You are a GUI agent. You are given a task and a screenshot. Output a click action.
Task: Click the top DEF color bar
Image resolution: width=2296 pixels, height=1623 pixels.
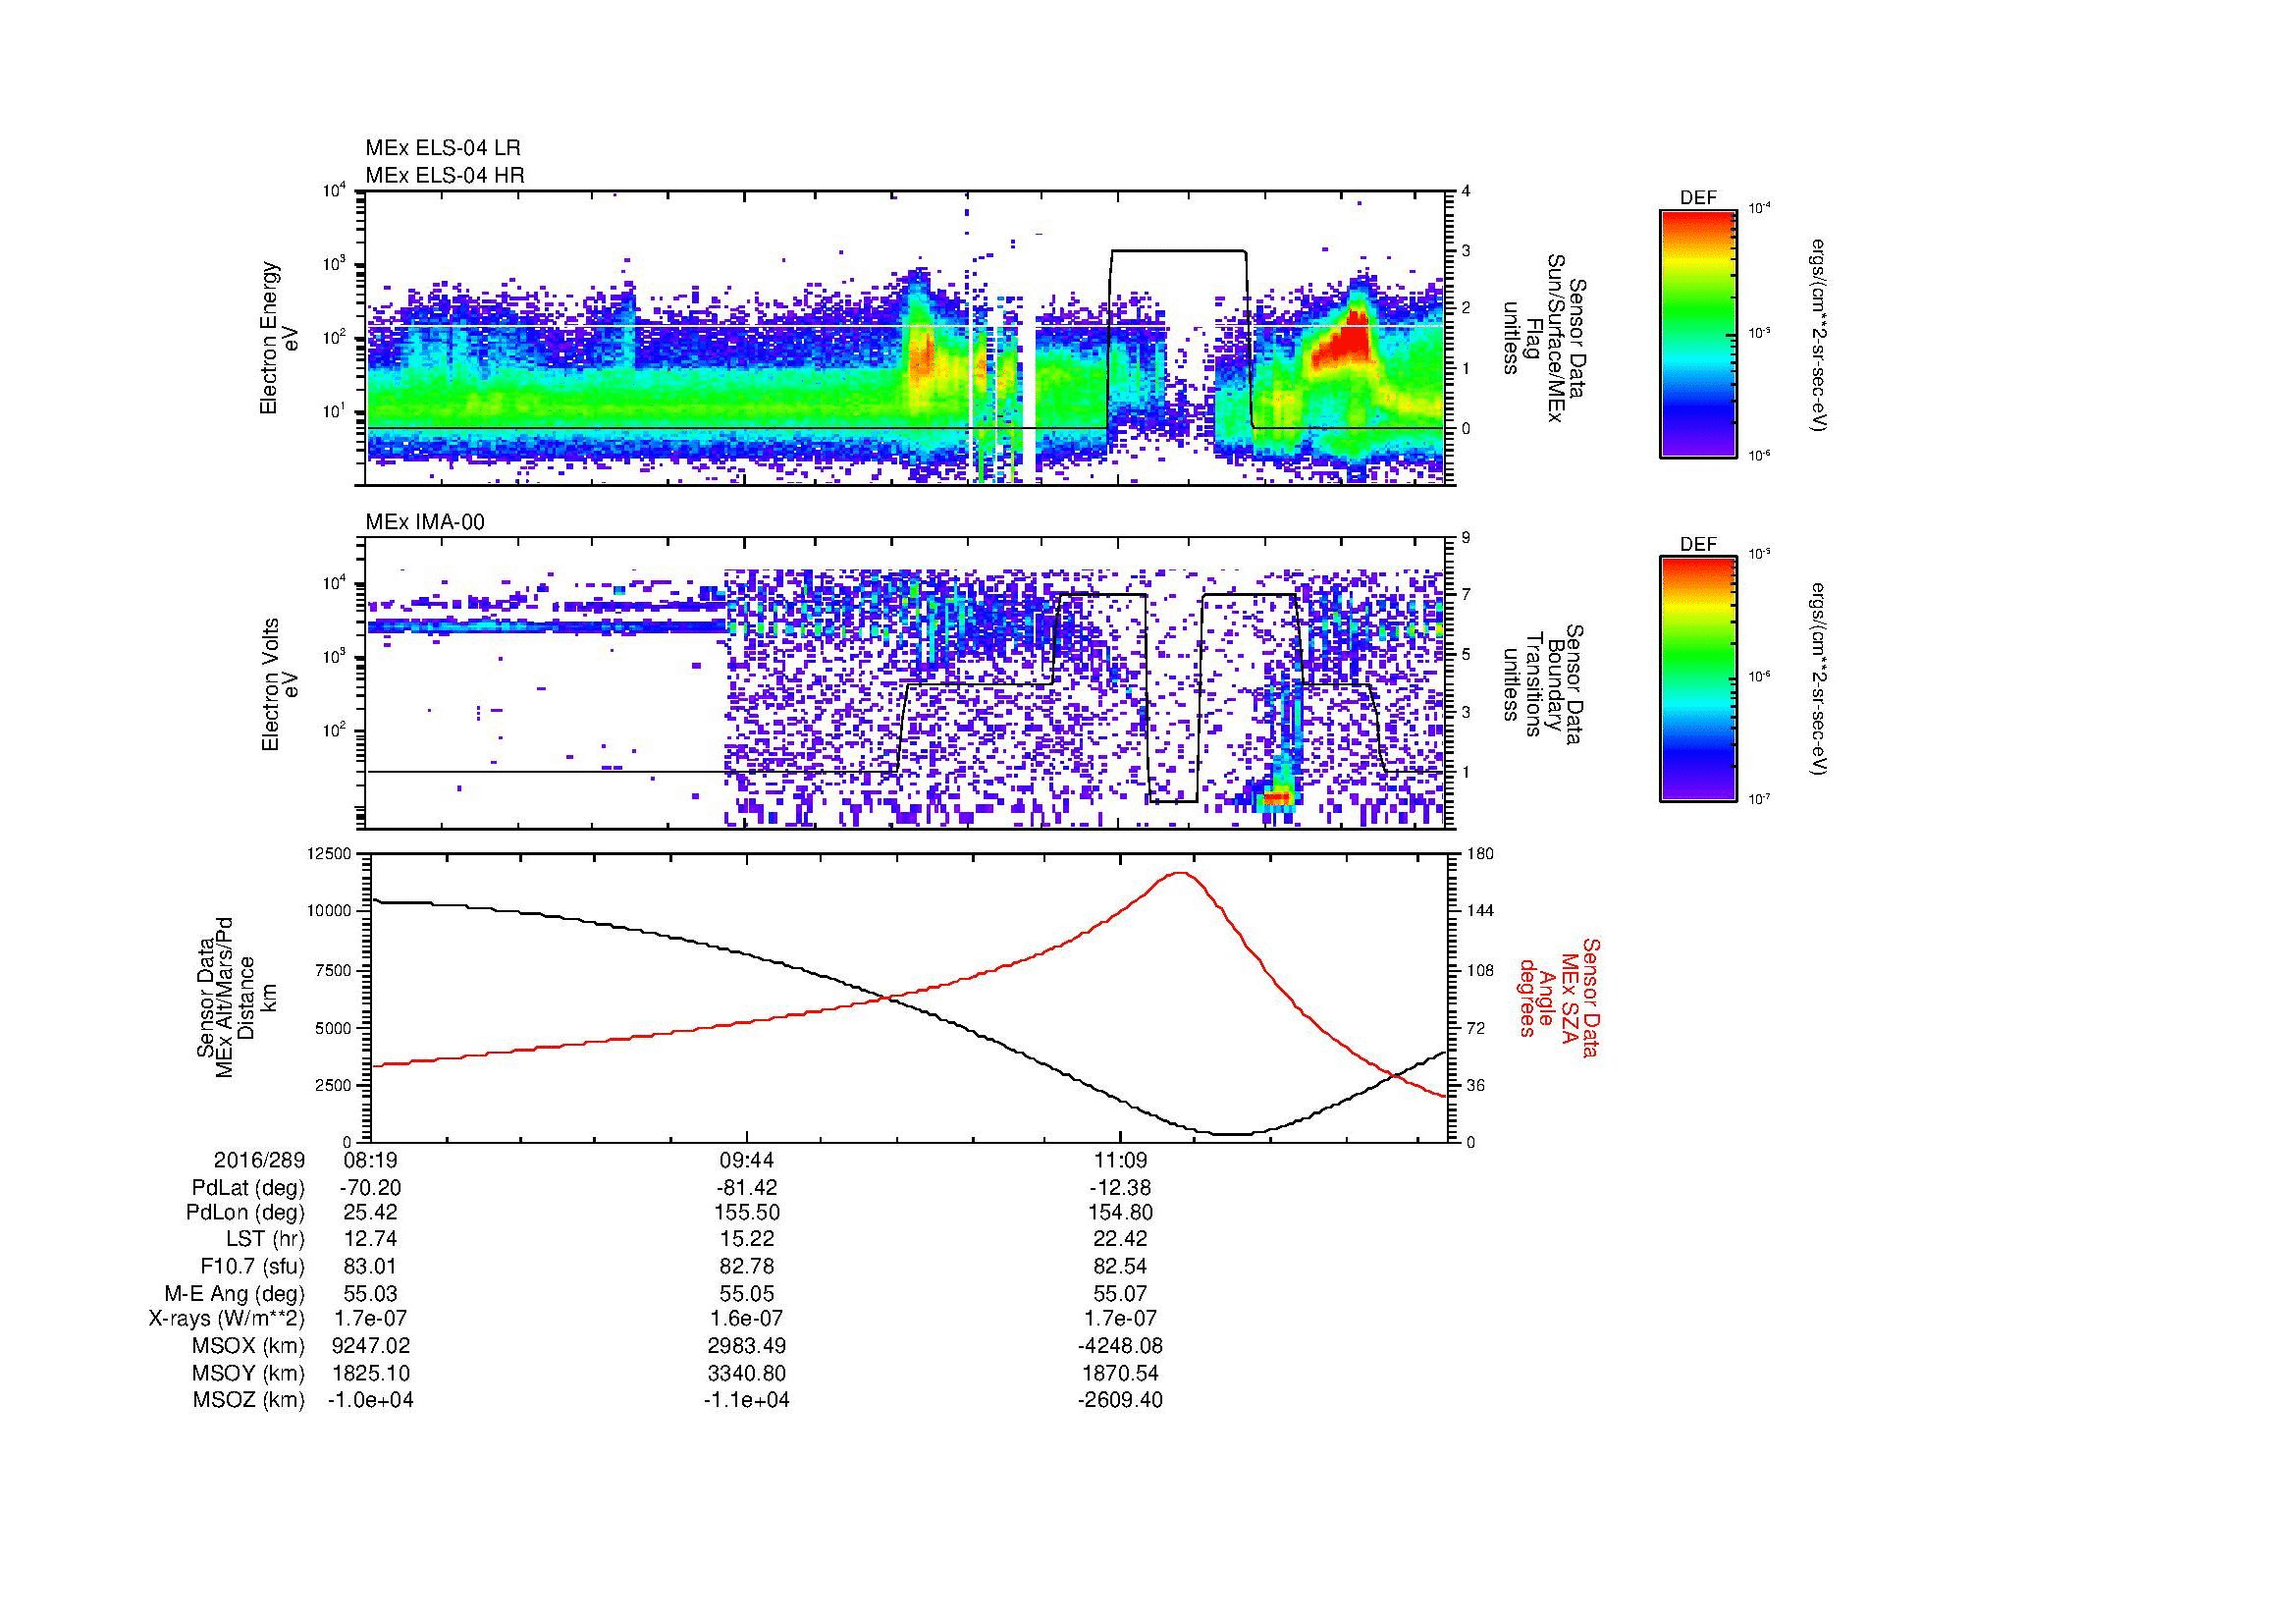pos(1697,333)
